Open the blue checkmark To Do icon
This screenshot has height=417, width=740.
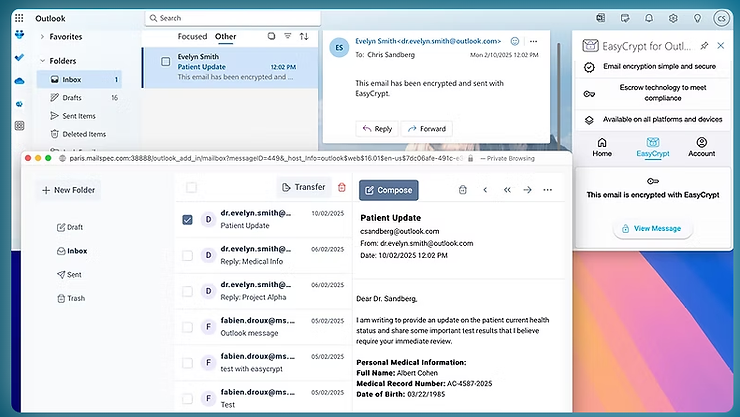[x=19, y=58]
